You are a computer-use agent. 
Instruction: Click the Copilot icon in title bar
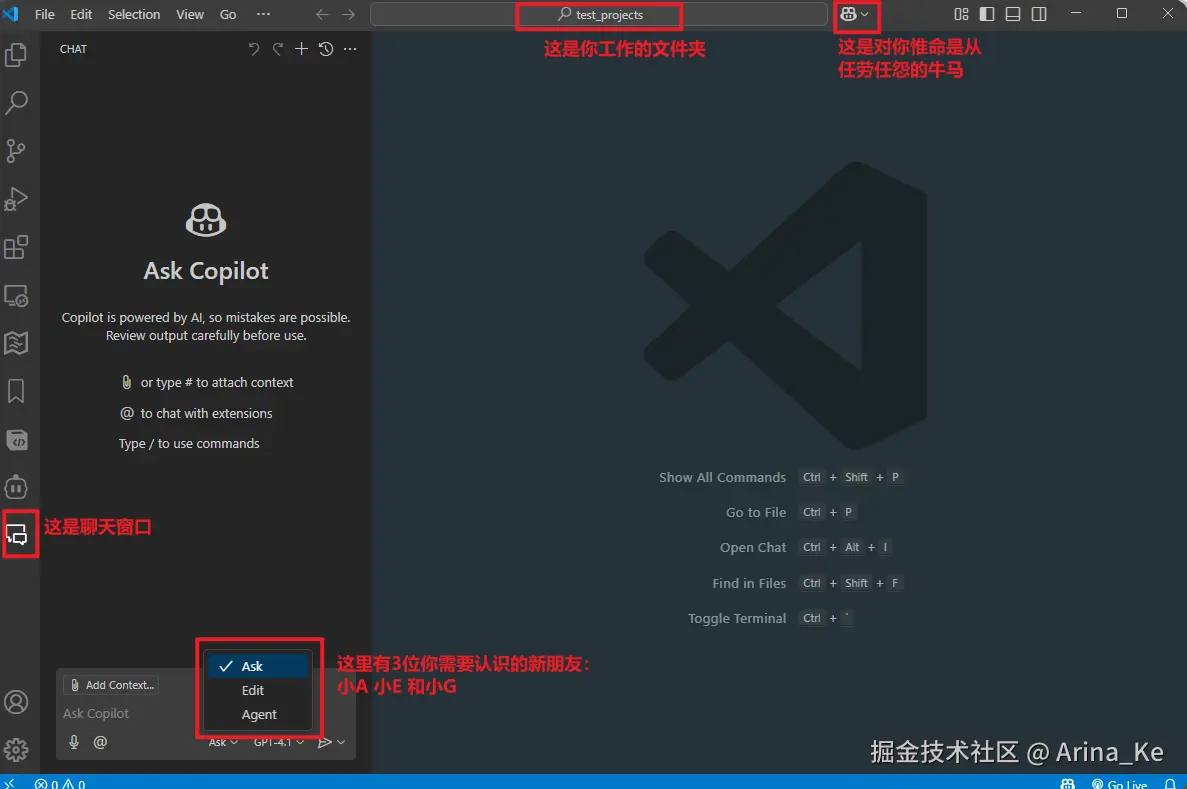tap(849, 14)
